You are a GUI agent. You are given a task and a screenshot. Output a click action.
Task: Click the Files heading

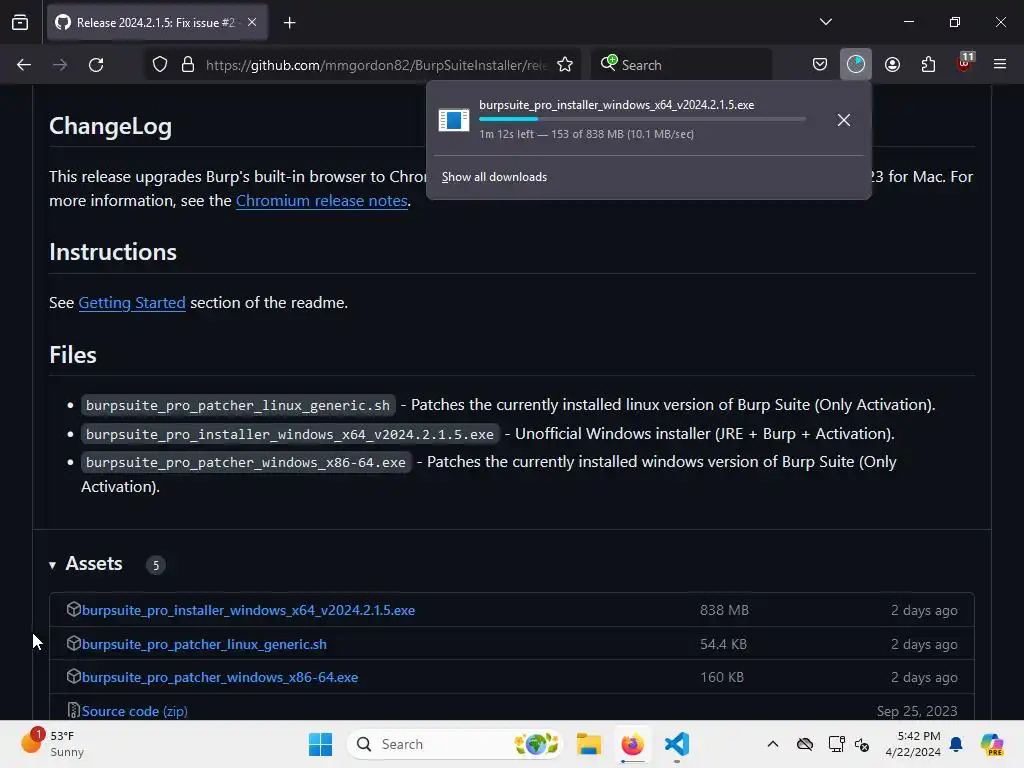click(x=72, y=355)
